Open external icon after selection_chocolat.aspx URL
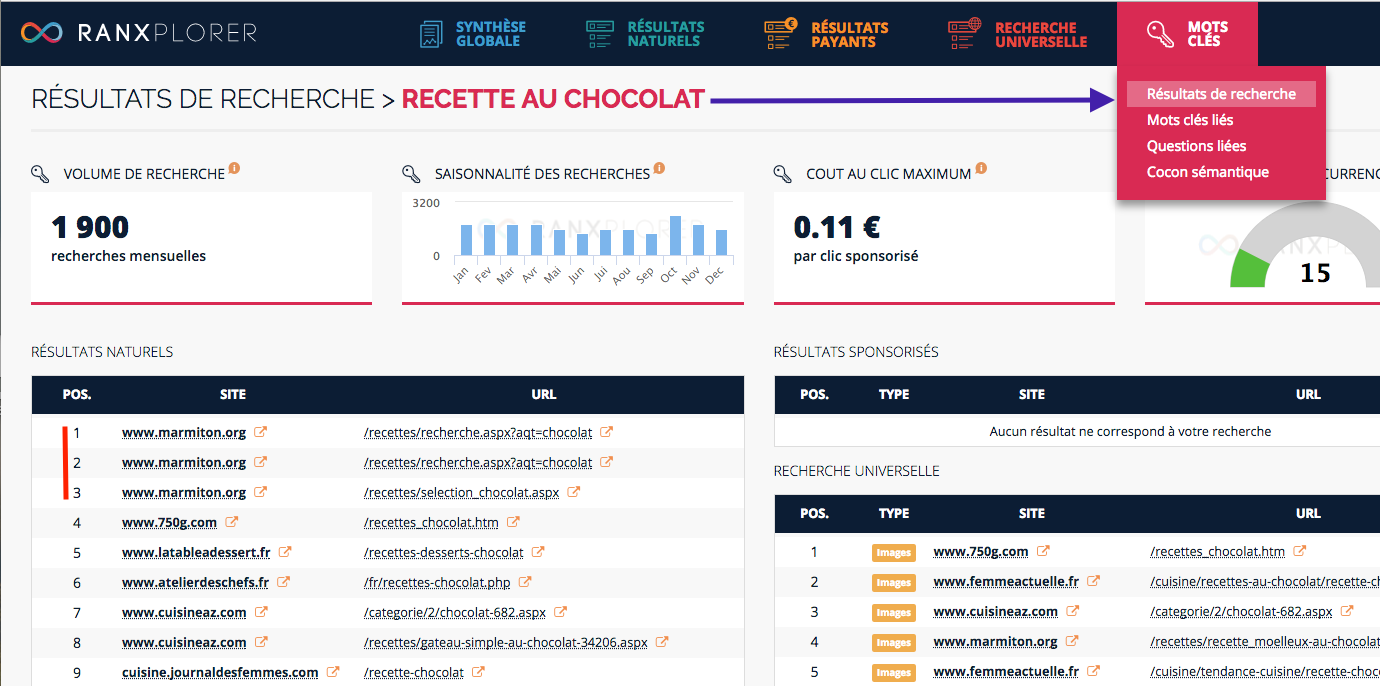The image size is (1380, 686). pyautogui.click(x=574, y=492)
